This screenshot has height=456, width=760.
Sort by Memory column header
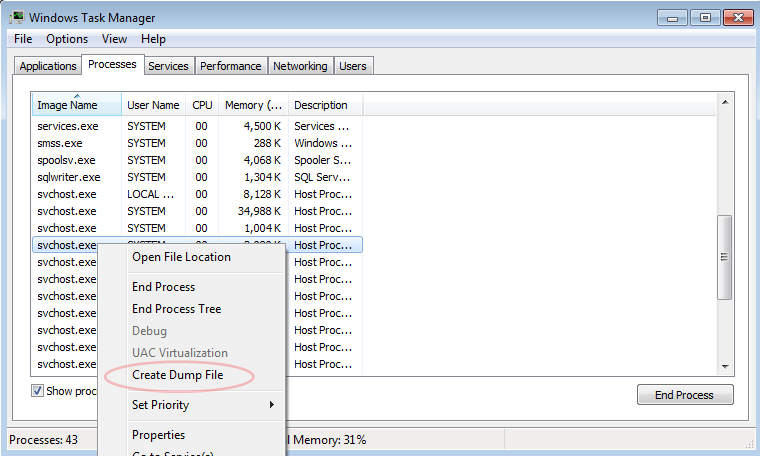253,105
